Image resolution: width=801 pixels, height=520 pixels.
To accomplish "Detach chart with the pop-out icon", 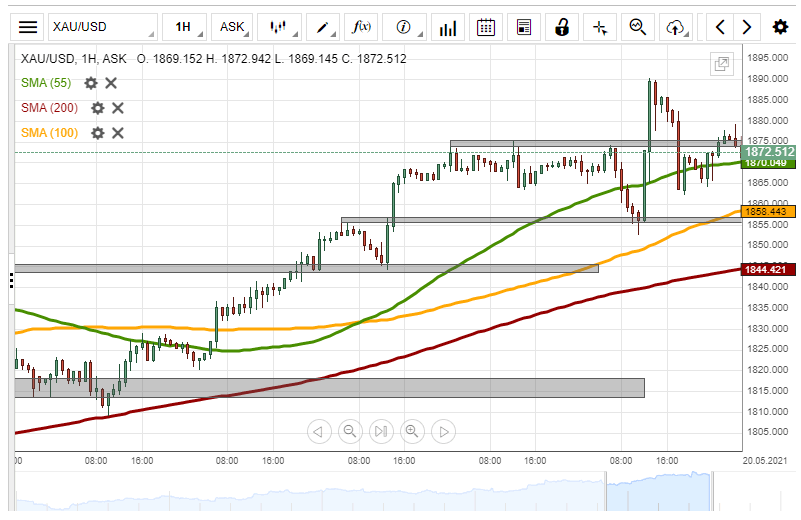I will [x=721, y=64].
